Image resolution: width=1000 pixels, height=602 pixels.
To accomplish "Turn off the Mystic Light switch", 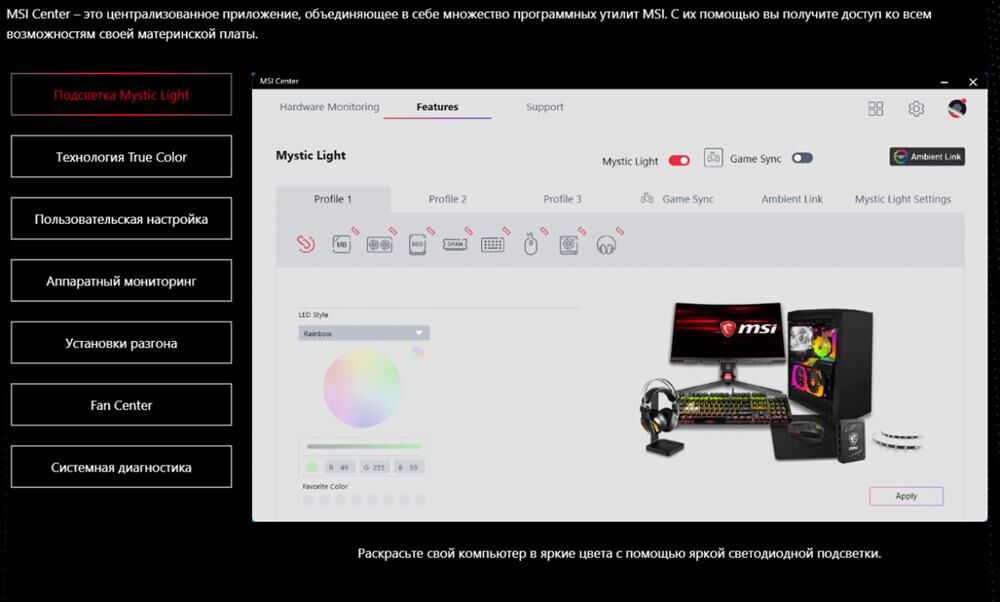I will [679, 160].
